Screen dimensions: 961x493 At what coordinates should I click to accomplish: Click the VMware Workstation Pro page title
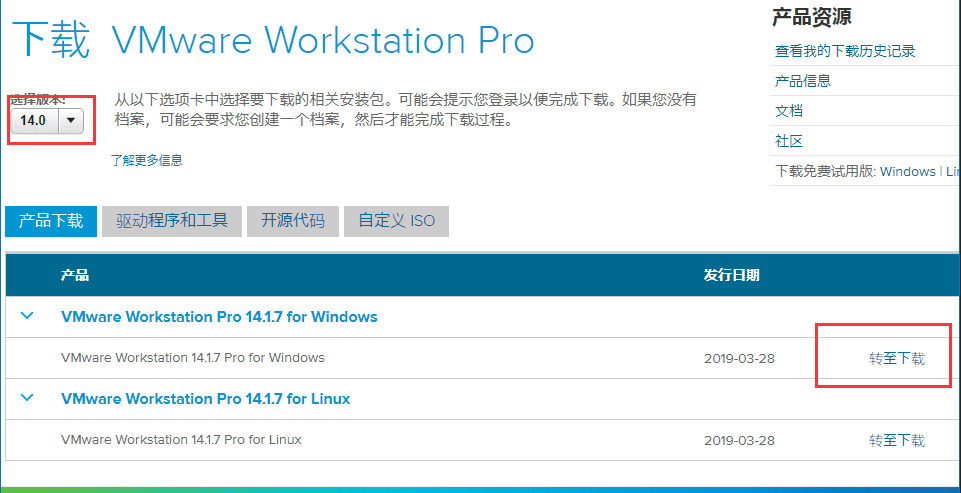[x=323, y=40]
